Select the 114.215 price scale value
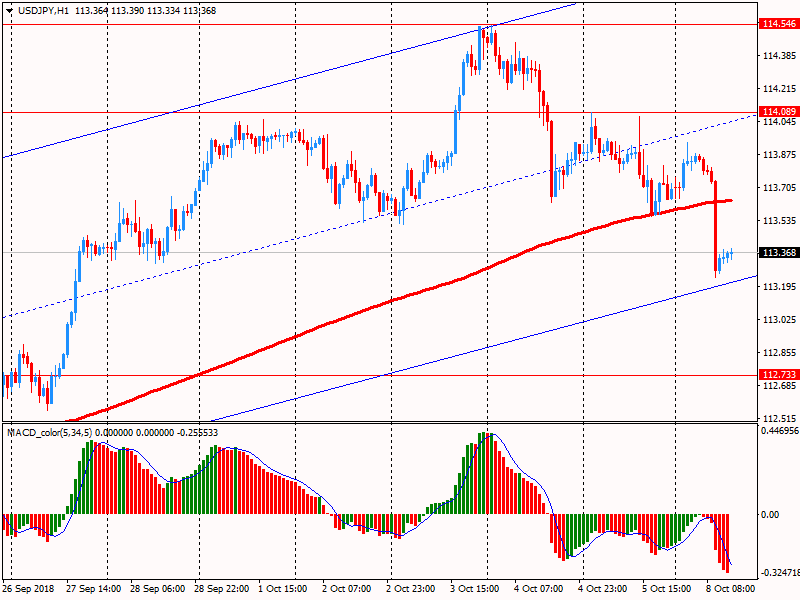The height and width of the screenshot is (600, 800). tap(779, 89)
